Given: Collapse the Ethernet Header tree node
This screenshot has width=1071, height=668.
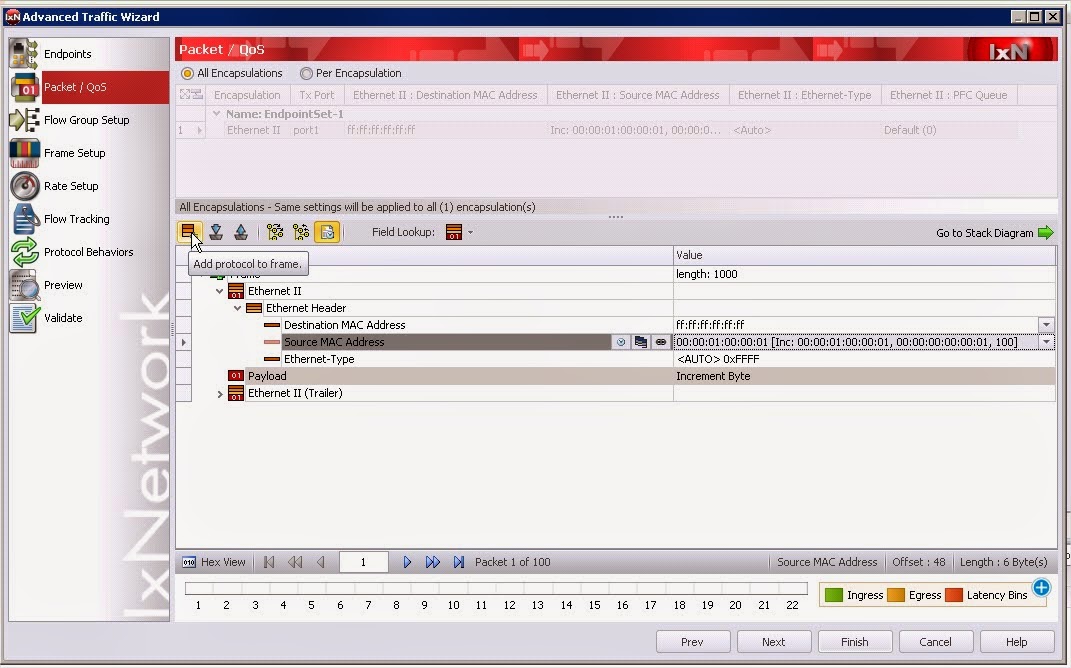Looking at the screenshot, I should point(237,308).
